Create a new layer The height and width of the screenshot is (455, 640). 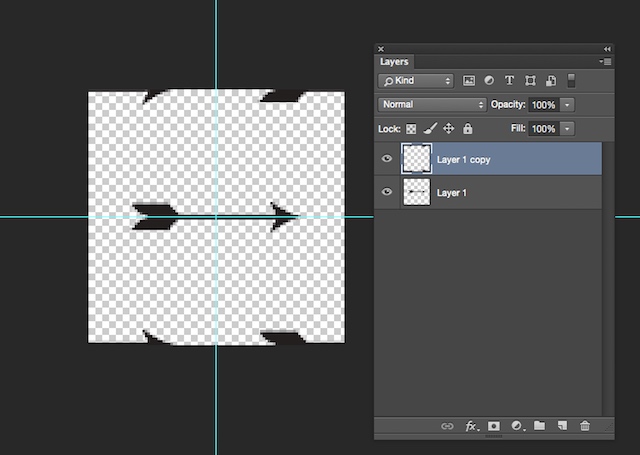[x=562, y=426]
